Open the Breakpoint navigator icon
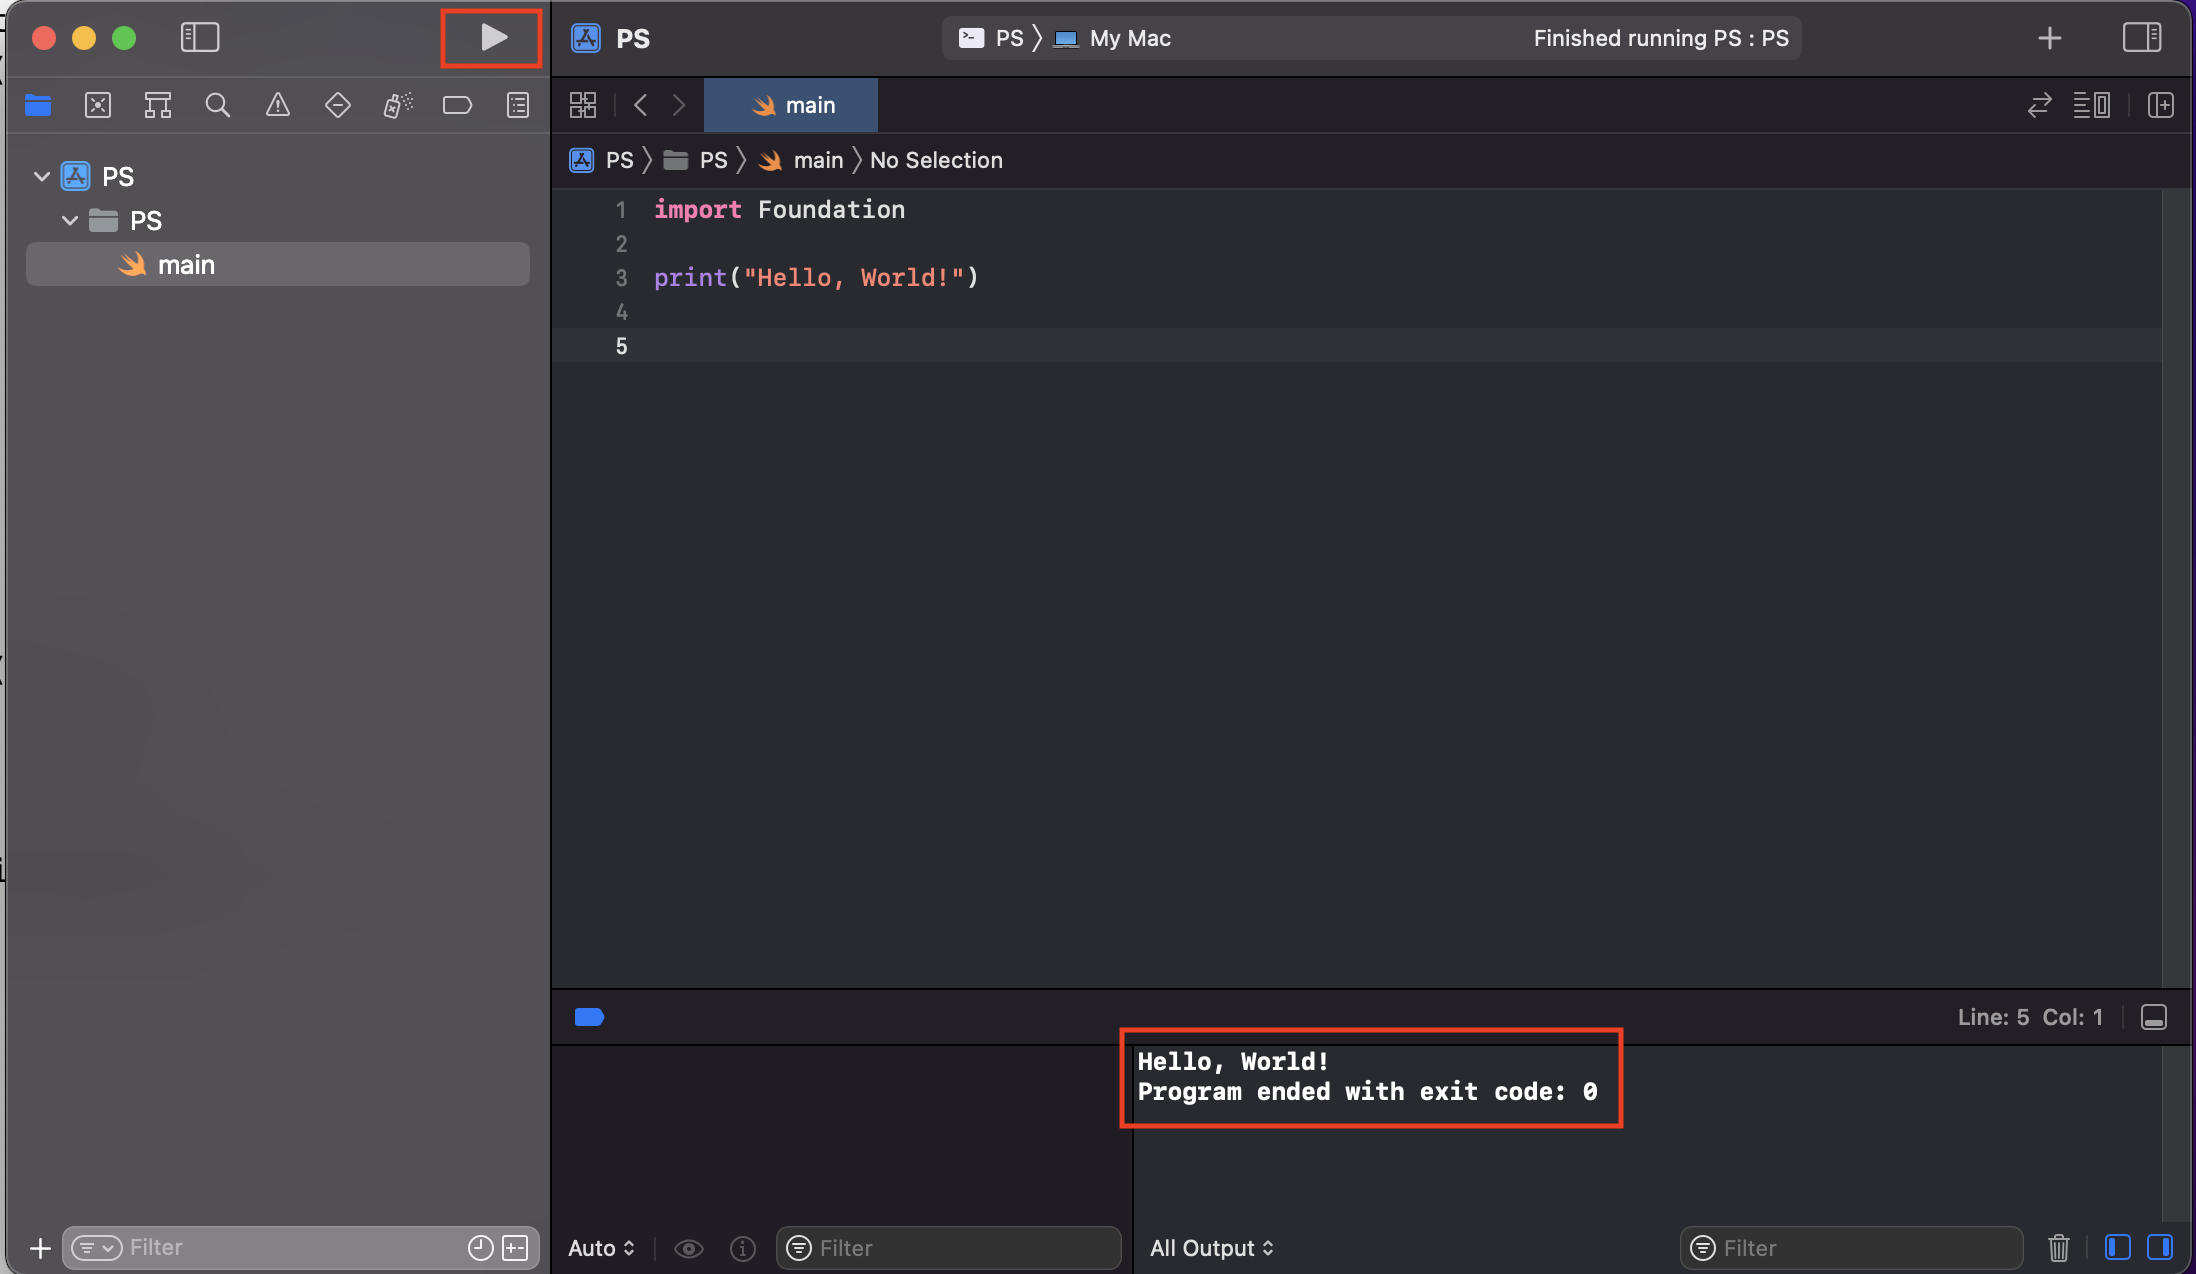 click(457, 105)
